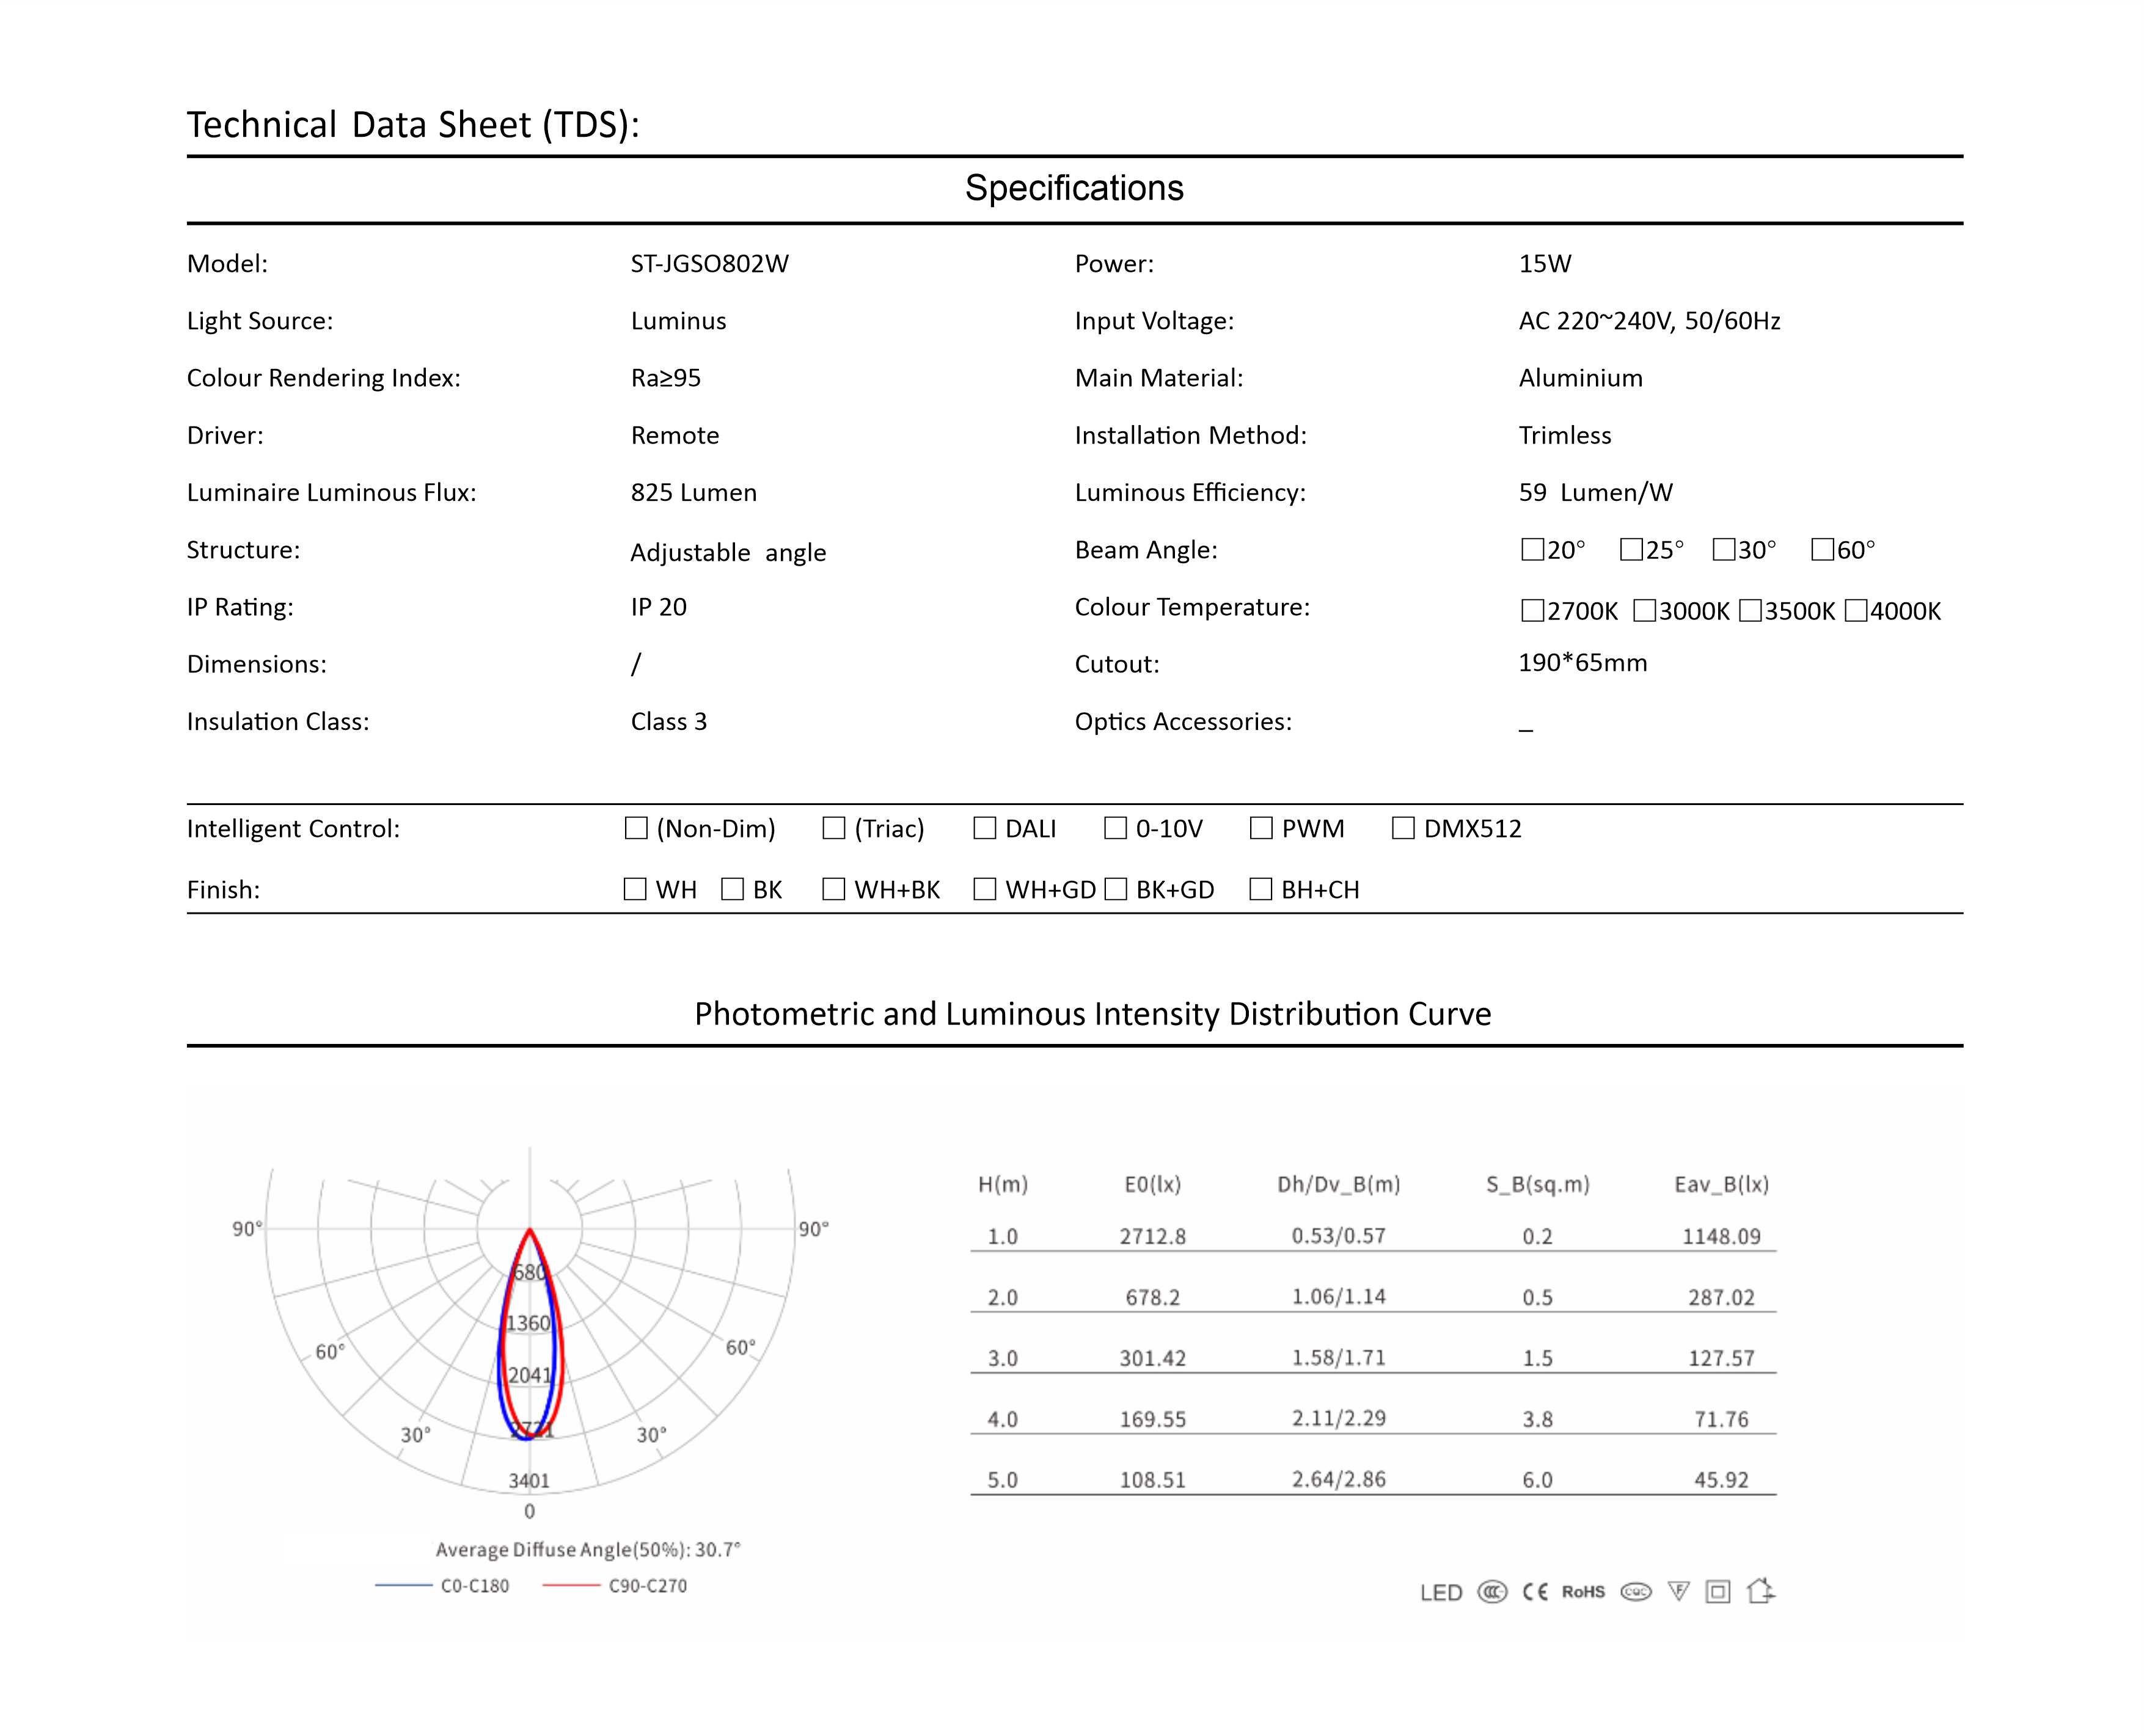The width and height of the screenshot is (2144, 1736).
Task: Click the CCC certification mark icon
Action: point(1492,1591)
